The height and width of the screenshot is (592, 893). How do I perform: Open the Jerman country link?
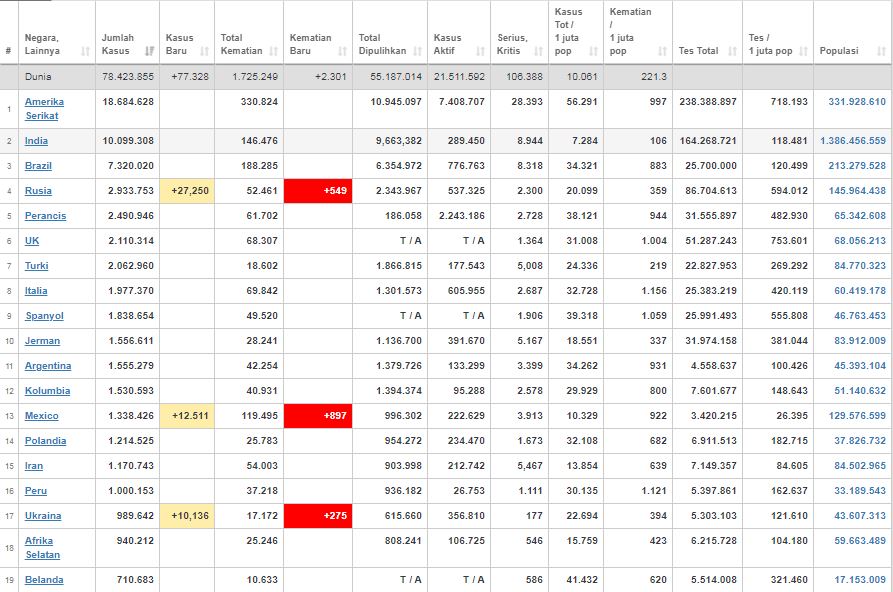[42, 341]
